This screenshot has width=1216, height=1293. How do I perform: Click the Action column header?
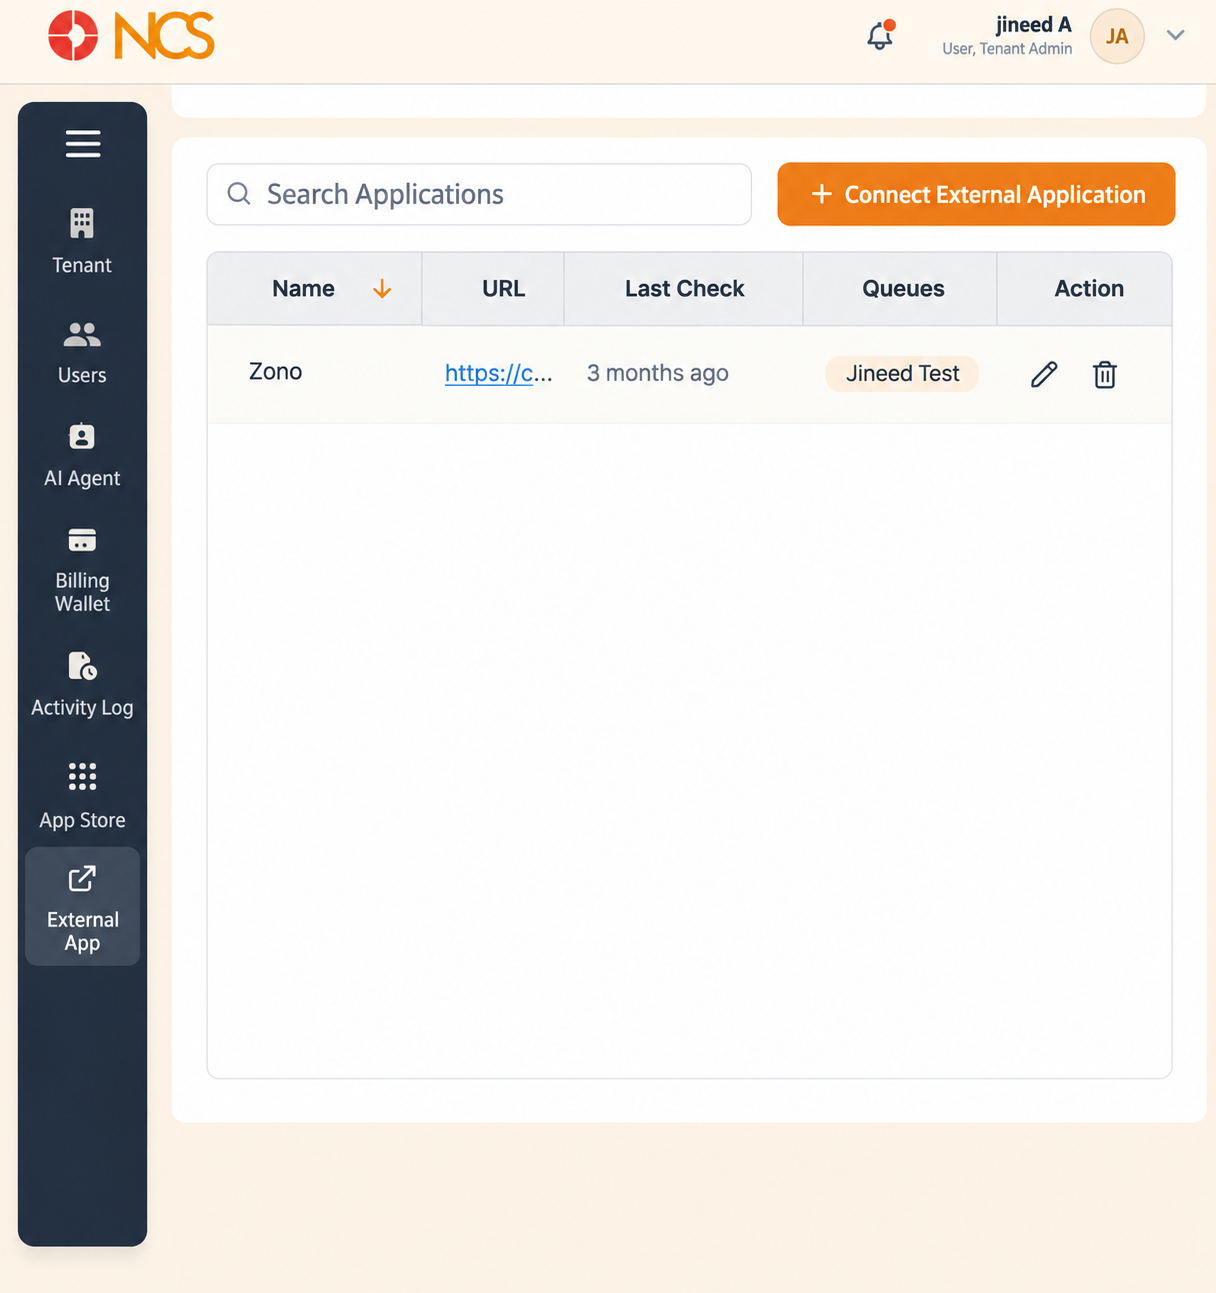pos(1084,289)
